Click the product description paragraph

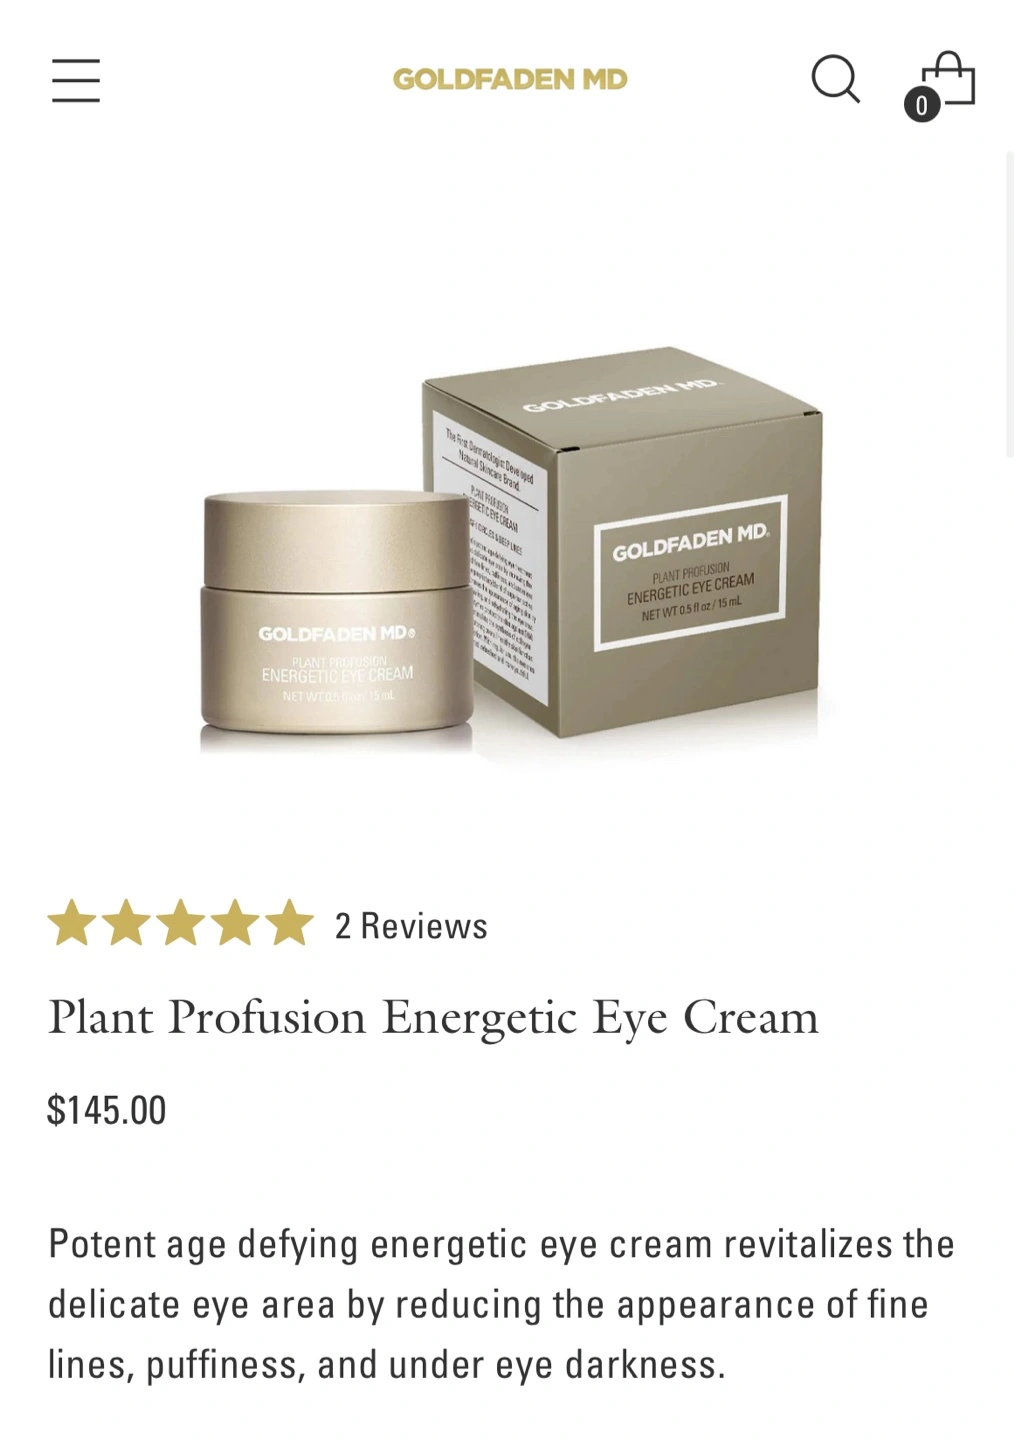[501, 1304]
